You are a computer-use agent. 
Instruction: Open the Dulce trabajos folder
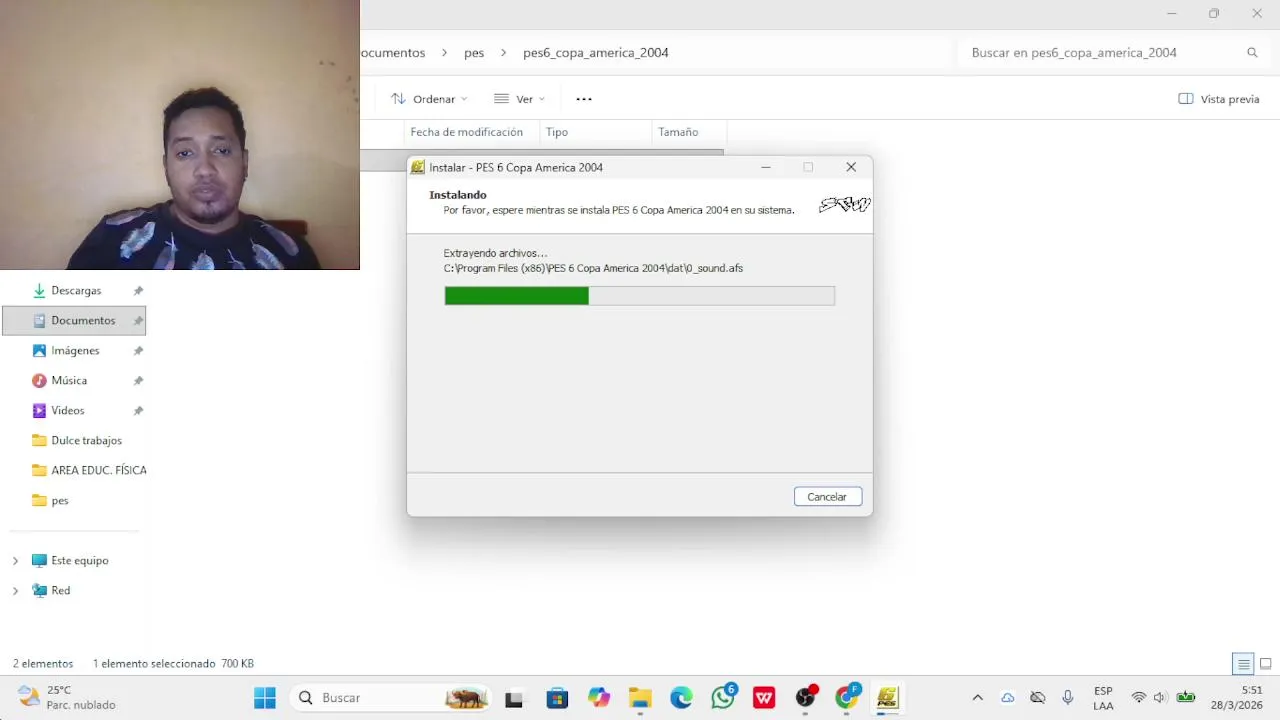(86, 440)
